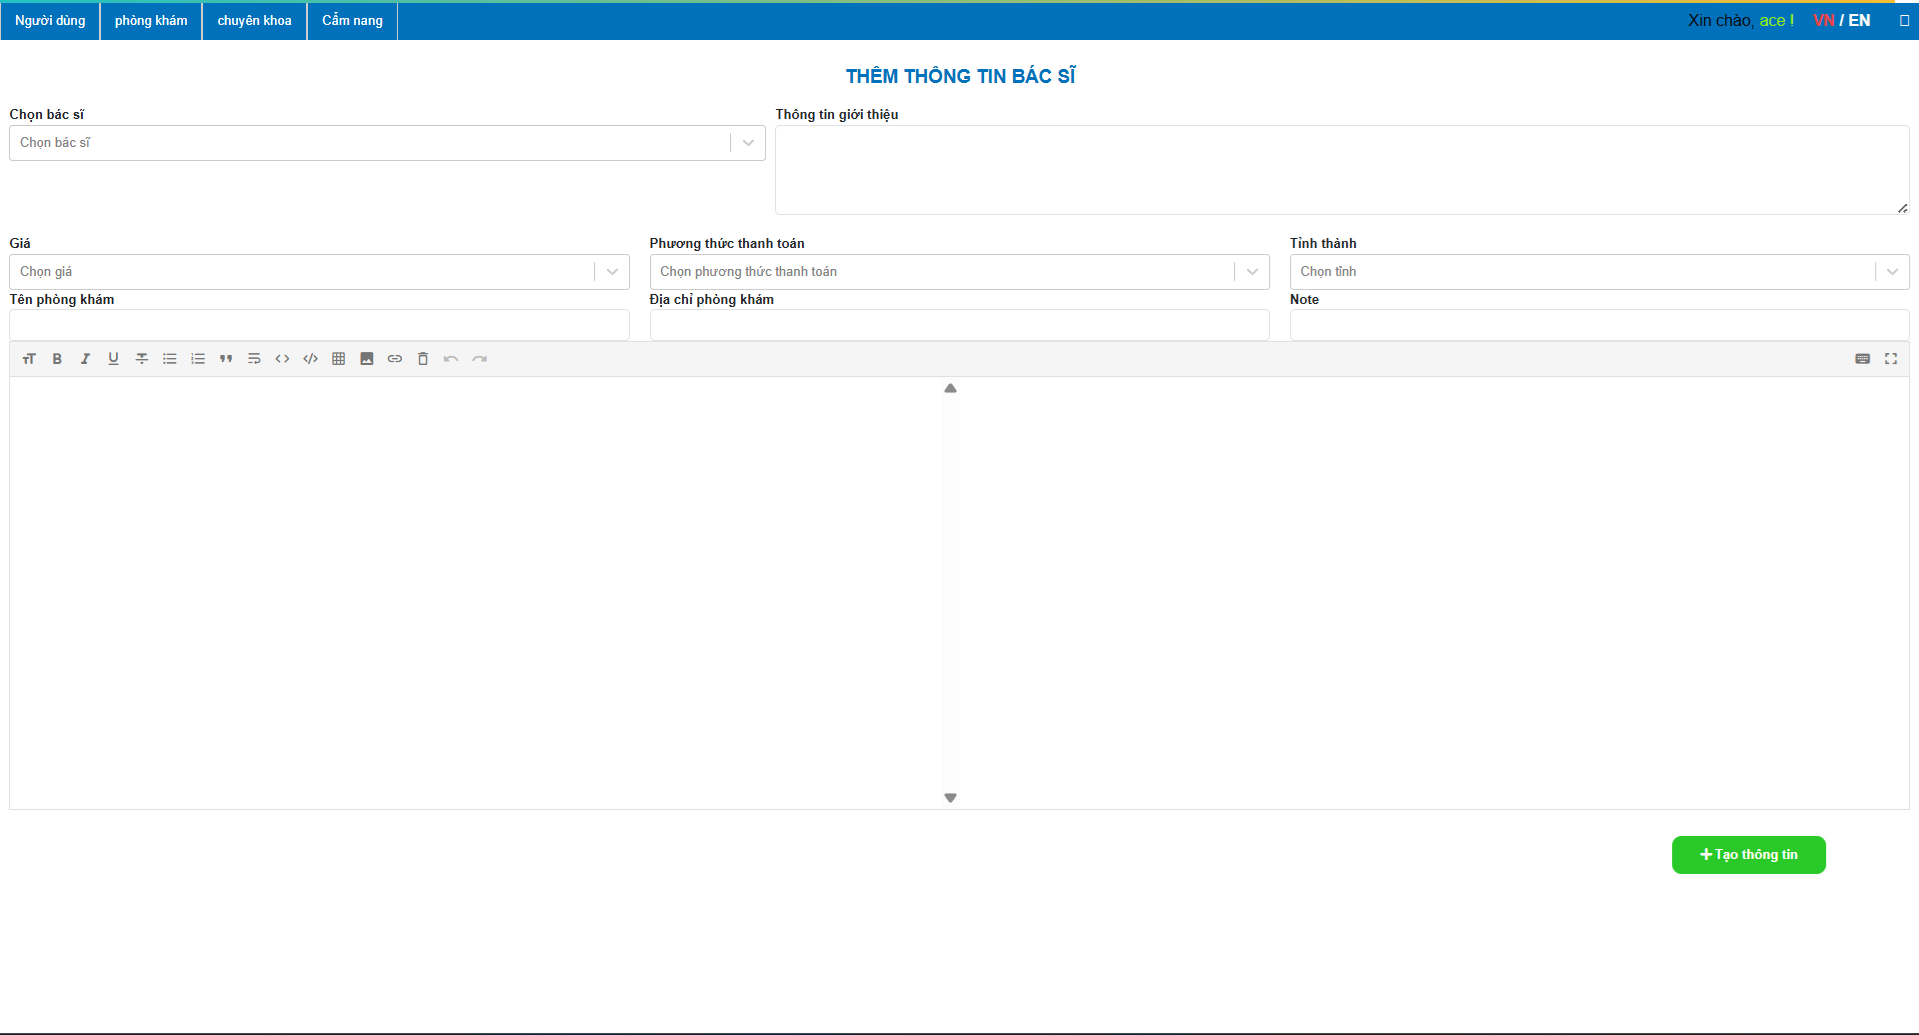Viewport: 1919px width, 1035px height.
Task: Click the underline toolbar icon
Action: [x=113, y=359]
